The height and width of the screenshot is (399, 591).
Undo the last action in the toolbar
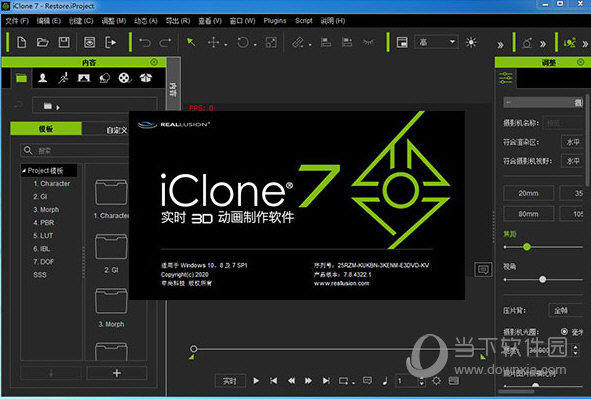point(144,42)
